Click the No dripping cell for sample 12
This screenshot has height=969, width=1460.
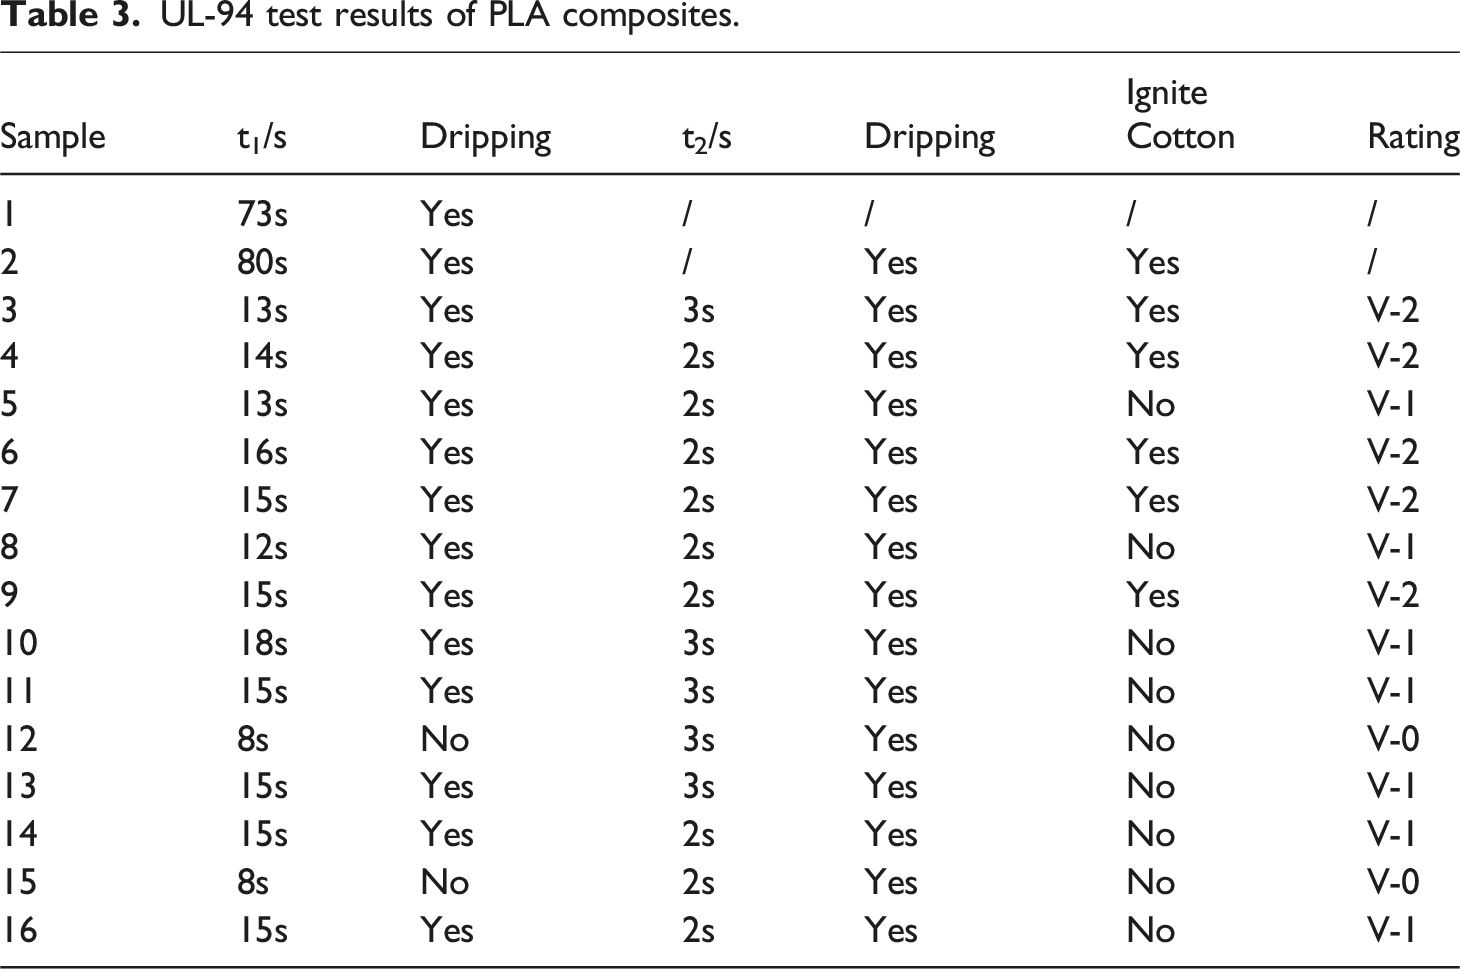[x=445, y=739]
